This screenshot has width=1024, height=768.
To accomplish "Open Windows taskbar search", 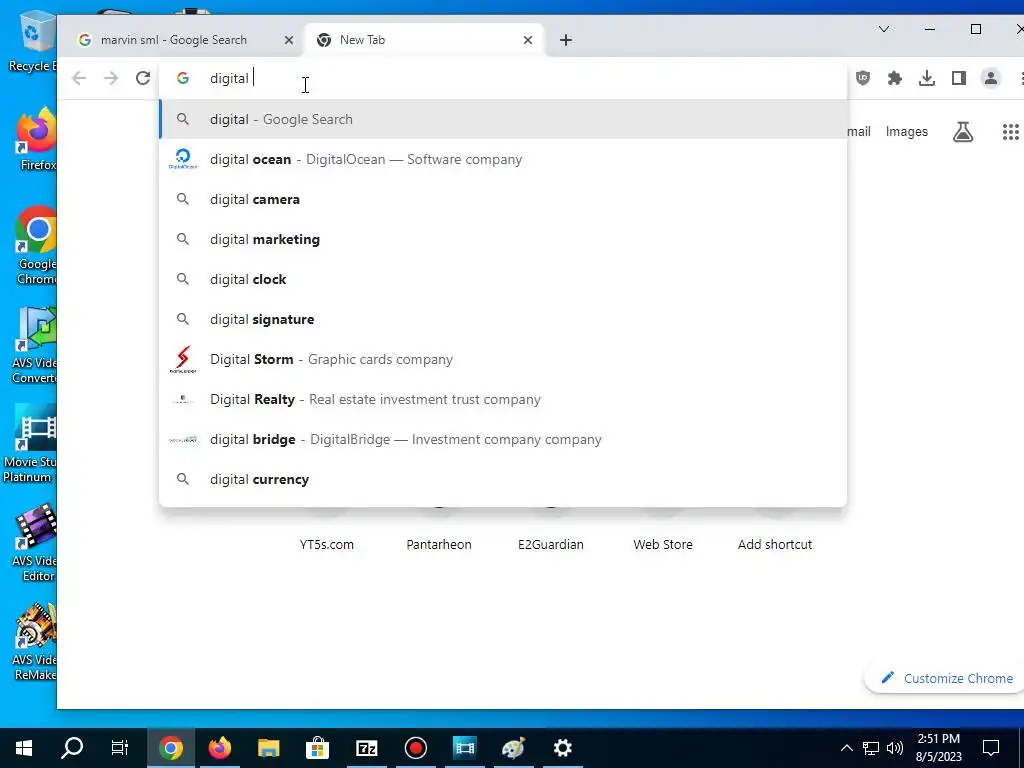I will [x=72, y=747].
